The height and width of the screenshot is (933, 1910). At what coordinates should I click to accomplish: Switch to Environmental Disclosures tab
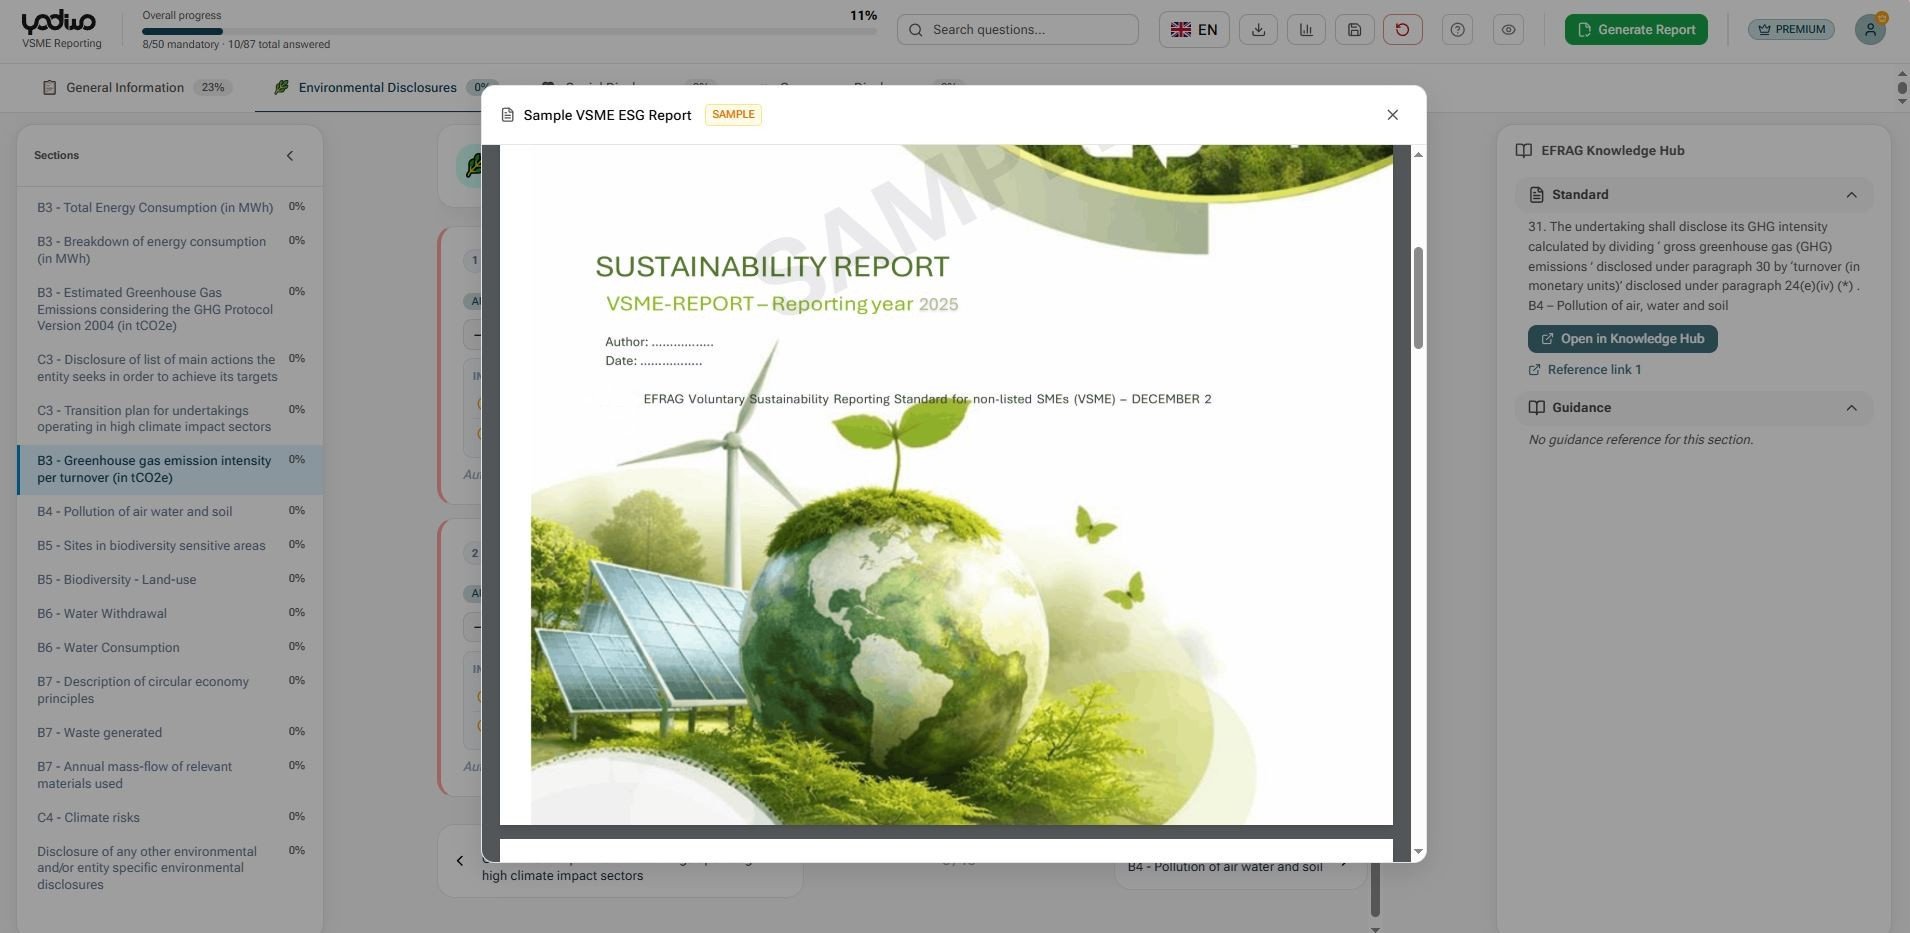click(x=378, y=88)
